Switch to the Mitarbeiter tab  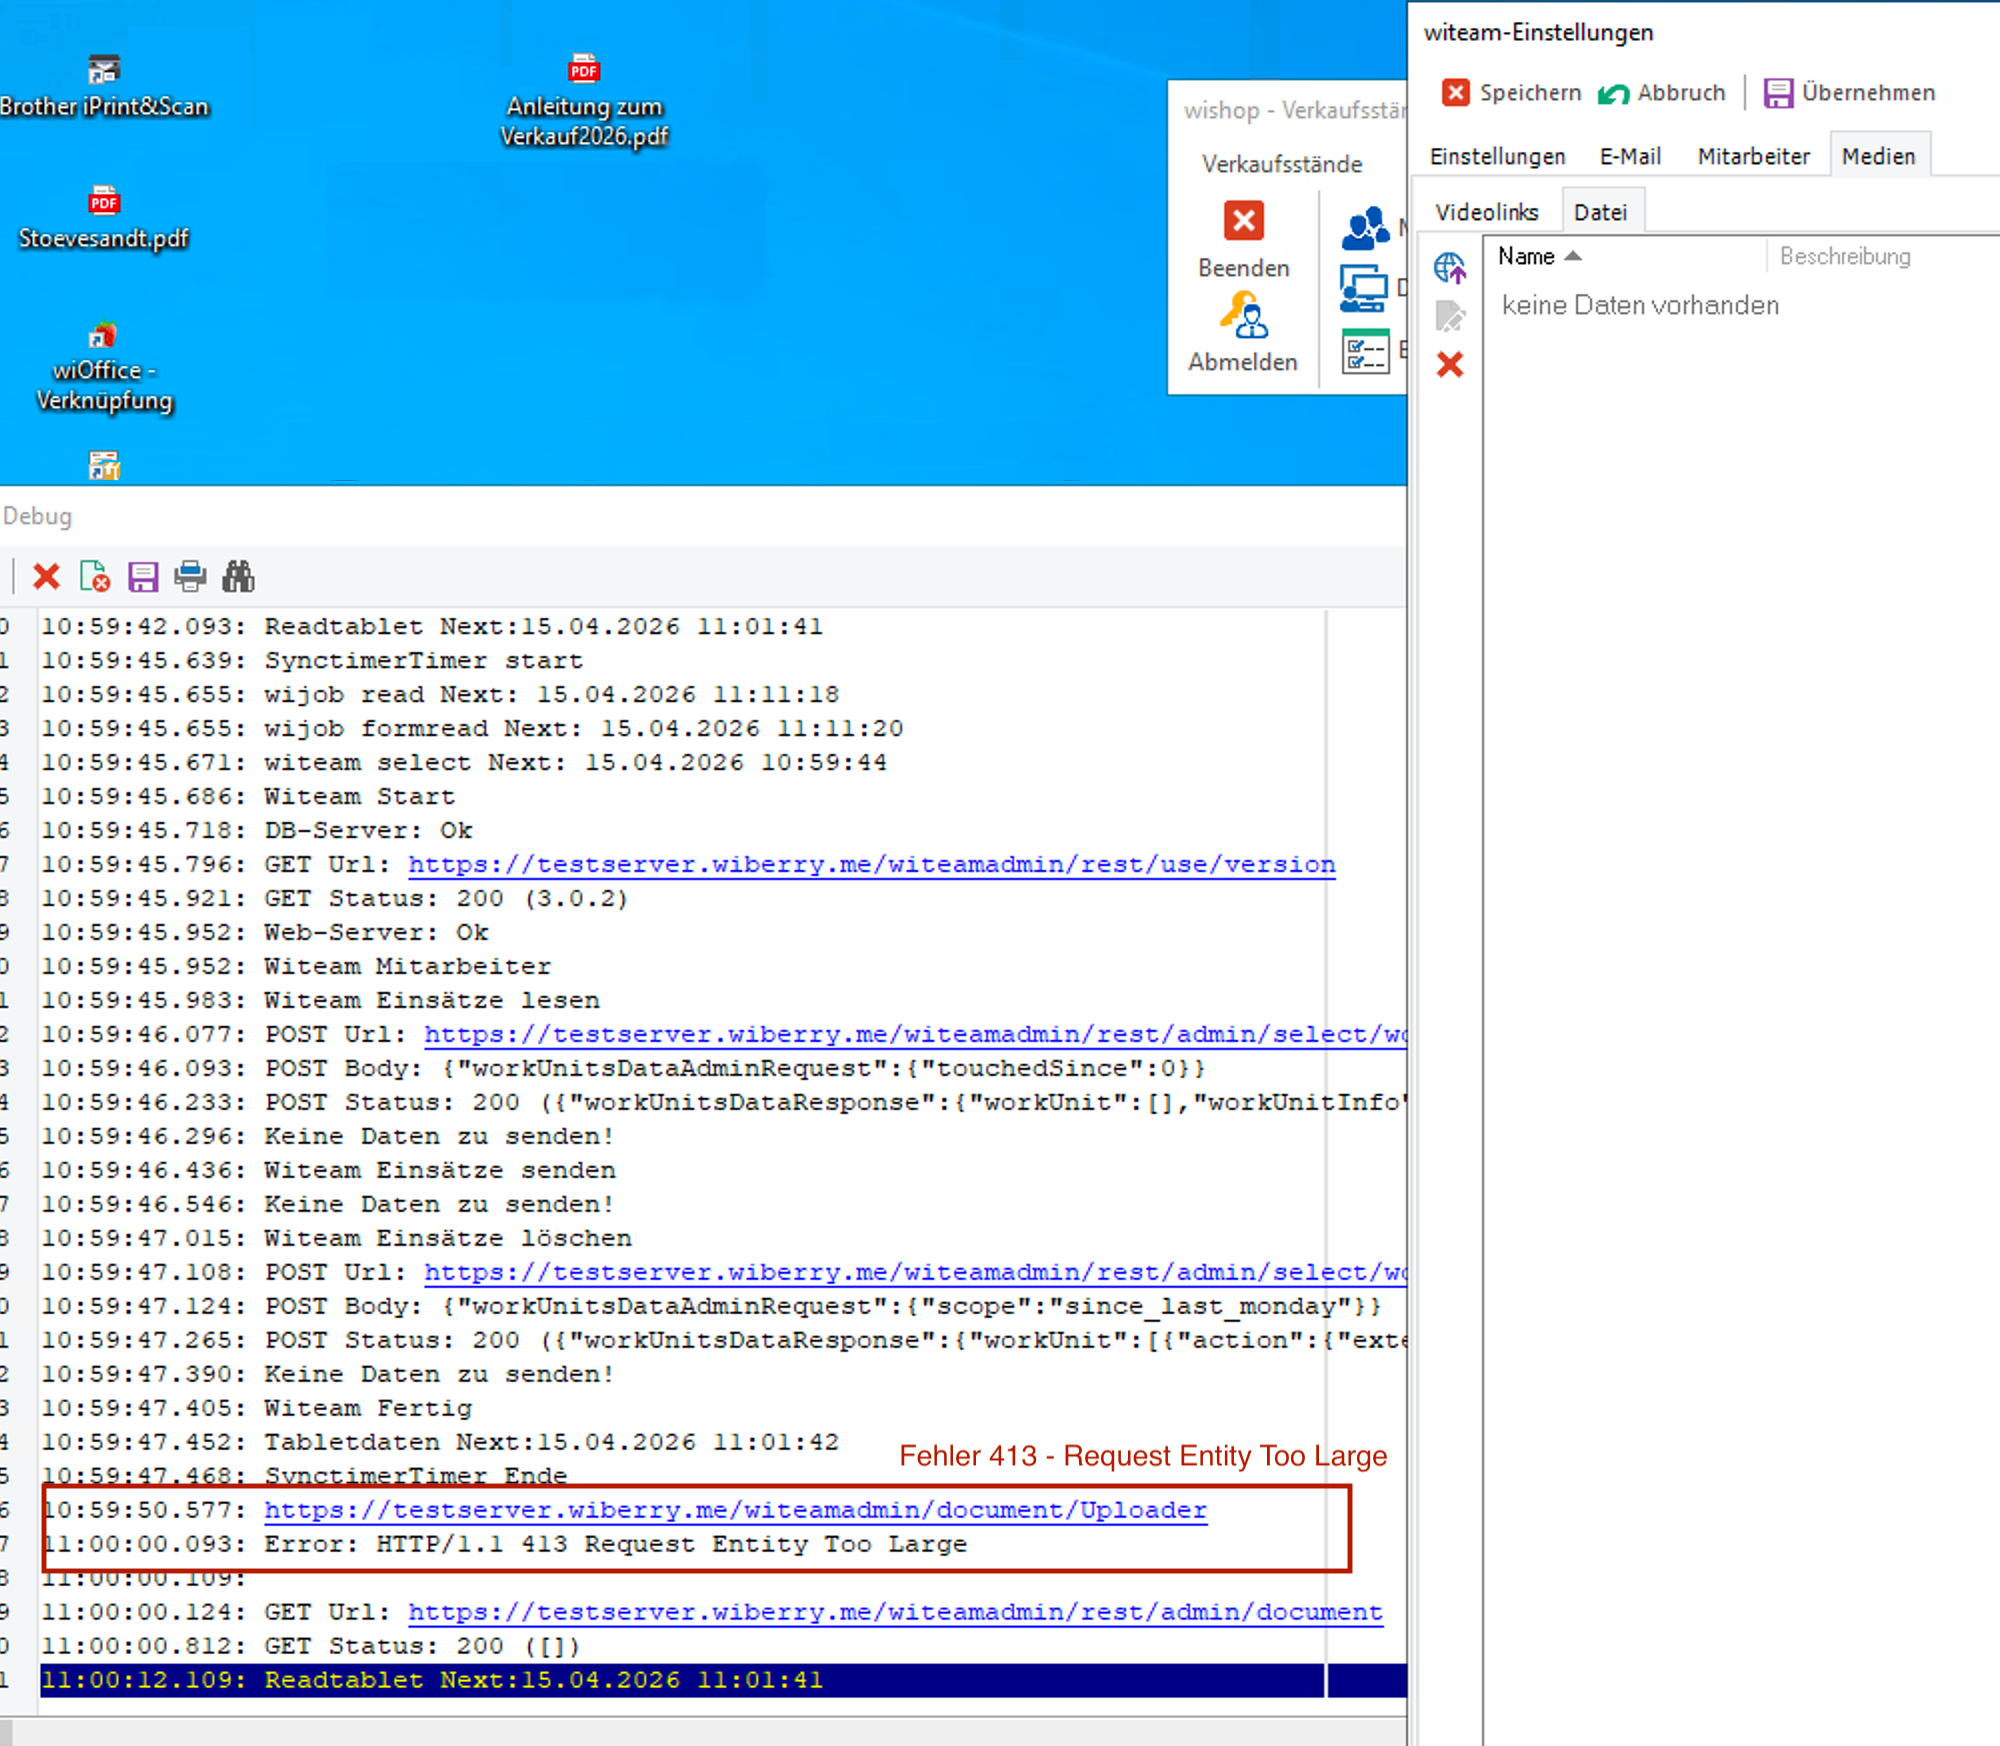click(1753, 157)
